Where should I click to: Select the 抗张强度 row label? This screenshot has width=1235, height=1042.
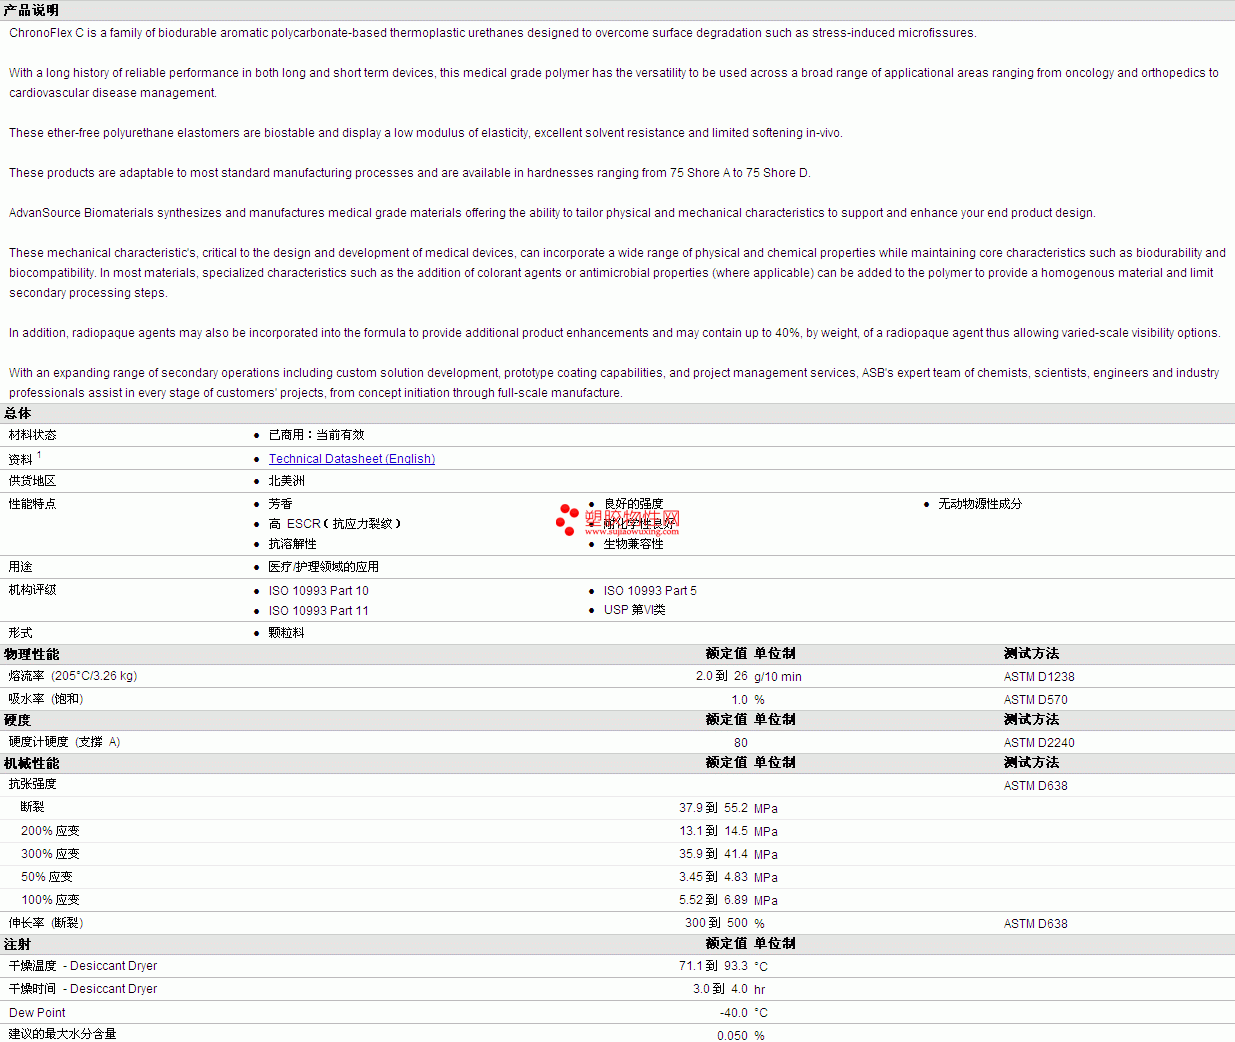(33, 784)
